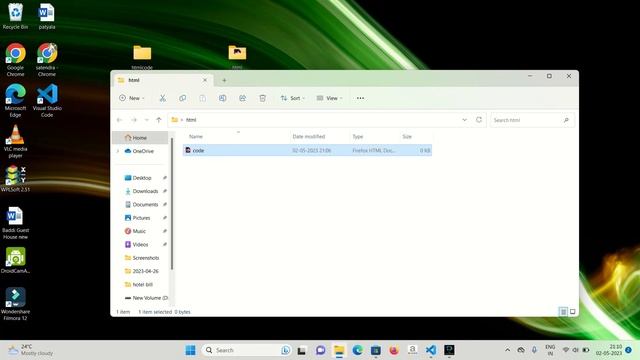Open the weather widget on taskbar

(31, 350)
